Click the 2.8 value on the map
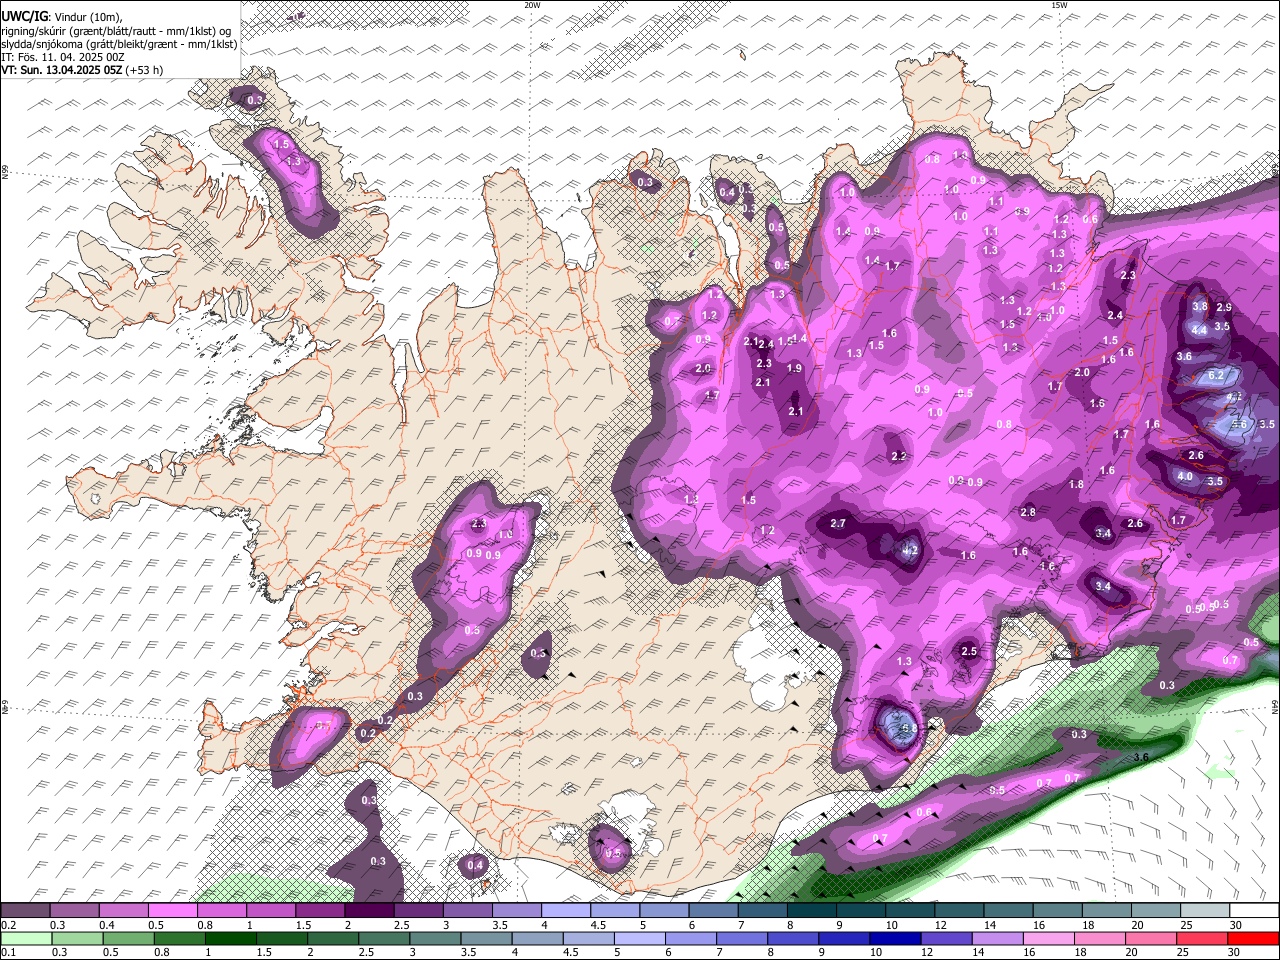Image resolution: width=1280 pixels, height=960 pixels. pyautogui.click(x=1028, y=512)
